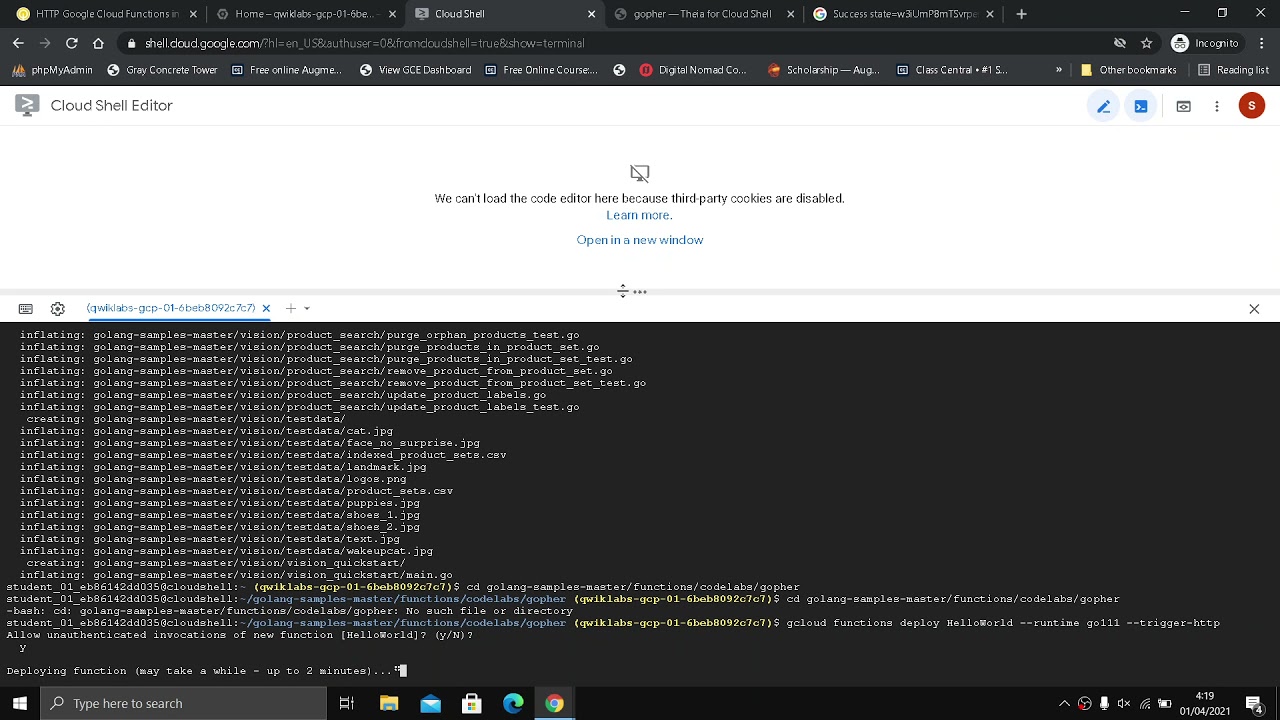Image resolution: width=1280 pixels, height=720 pixels.
Task: Open the Free online Augme... bookmark
Action: (x=286, y=70)
